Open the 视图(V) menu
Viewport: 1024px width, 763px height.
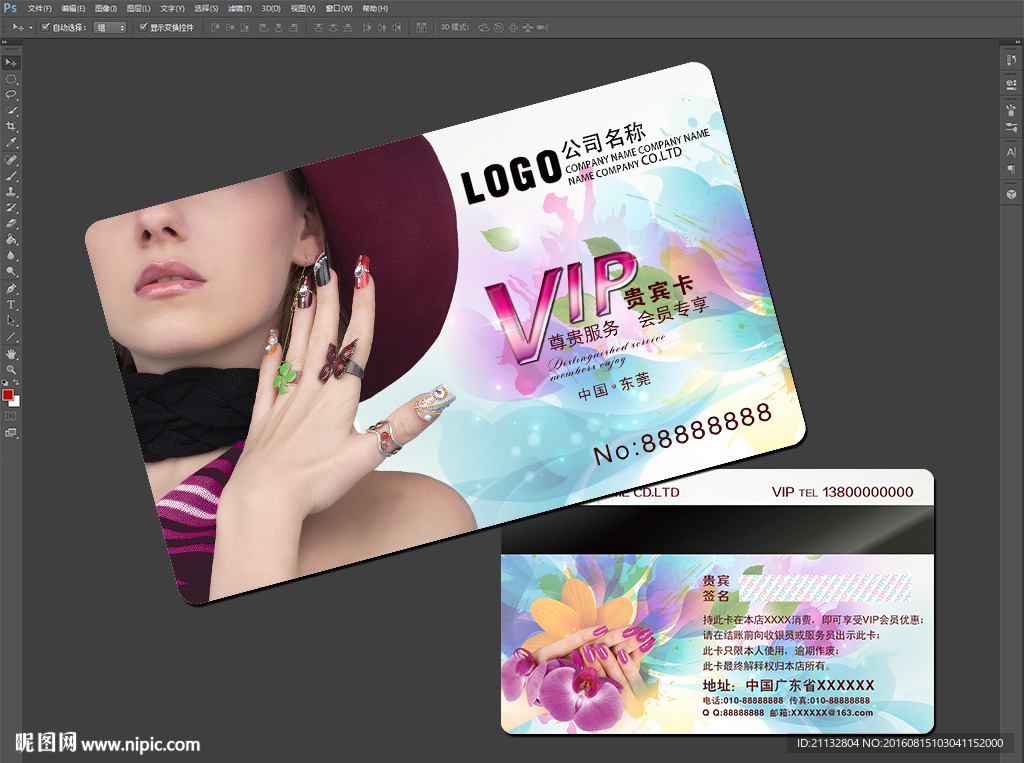point(303,8)
